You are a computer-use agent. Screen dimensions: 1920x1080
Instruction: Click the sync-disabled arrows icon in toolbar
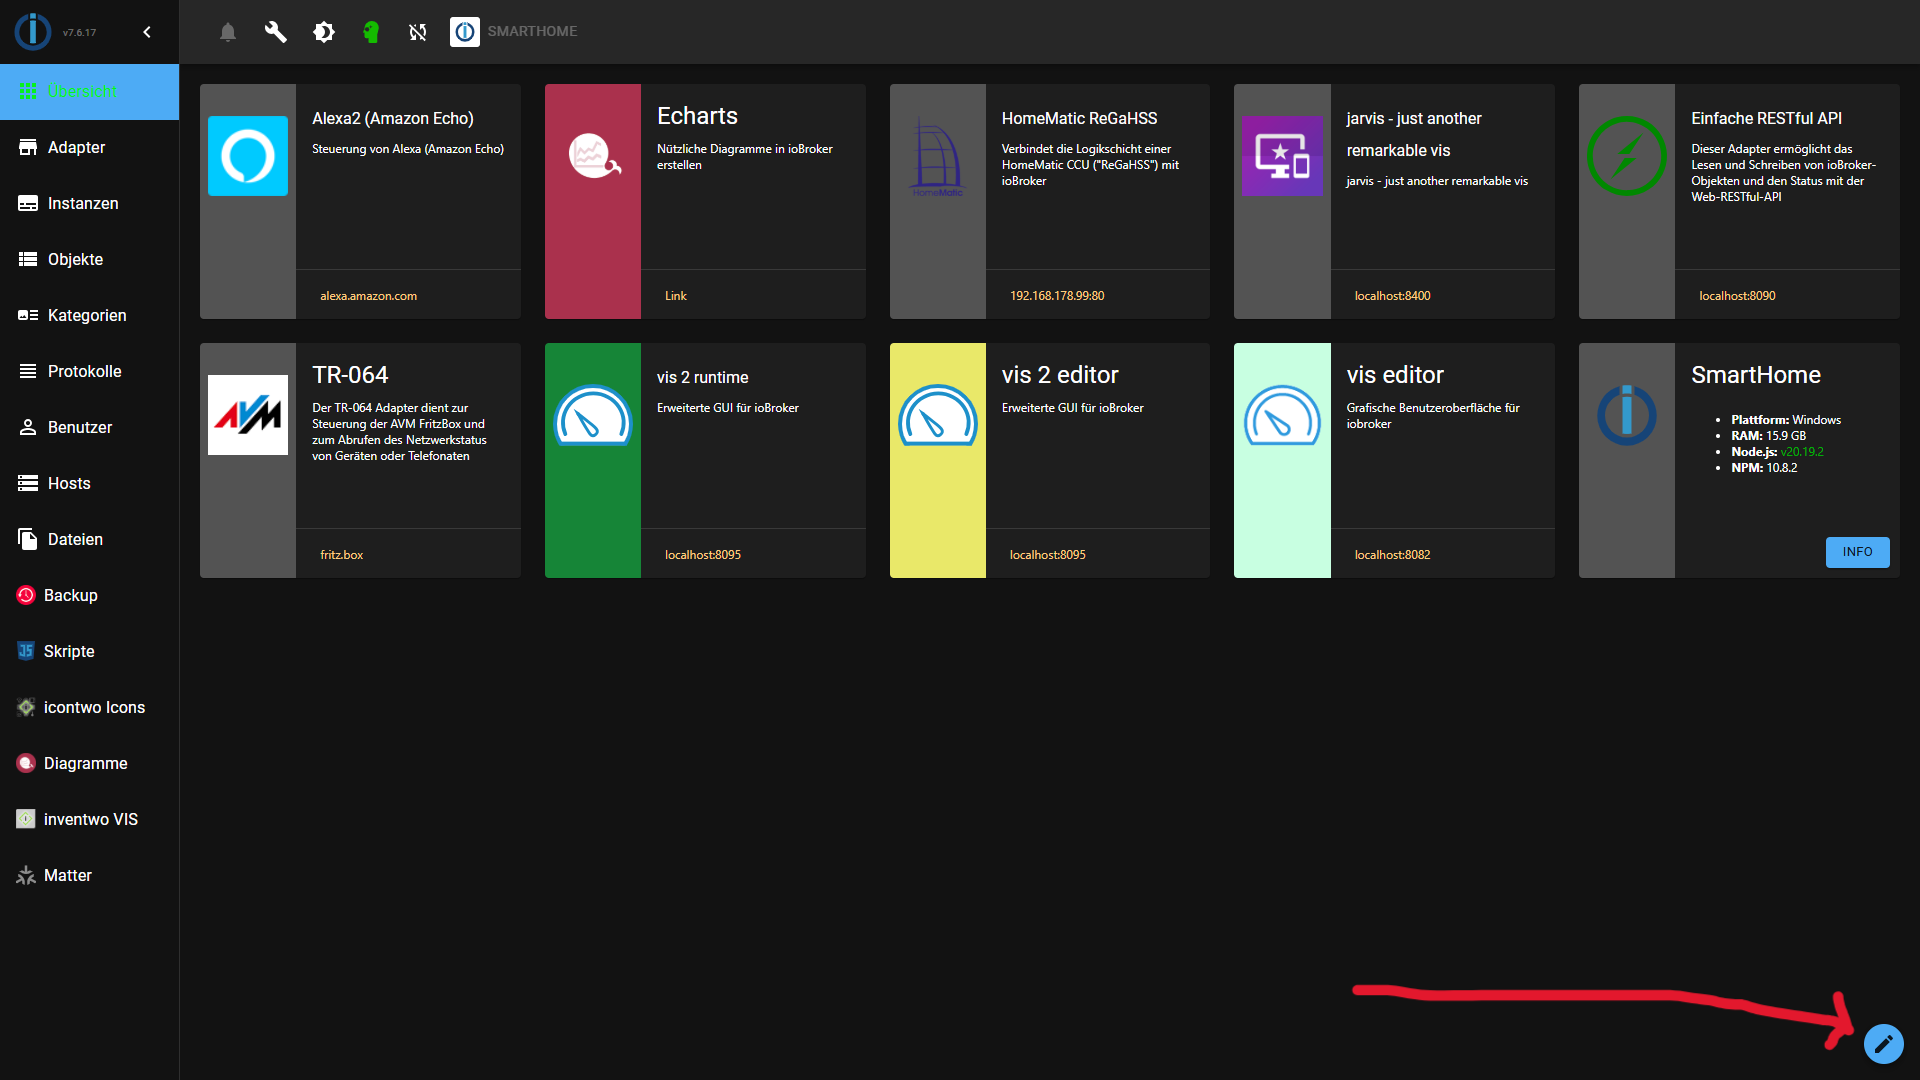pyautogui.click(x=418, y=32)
